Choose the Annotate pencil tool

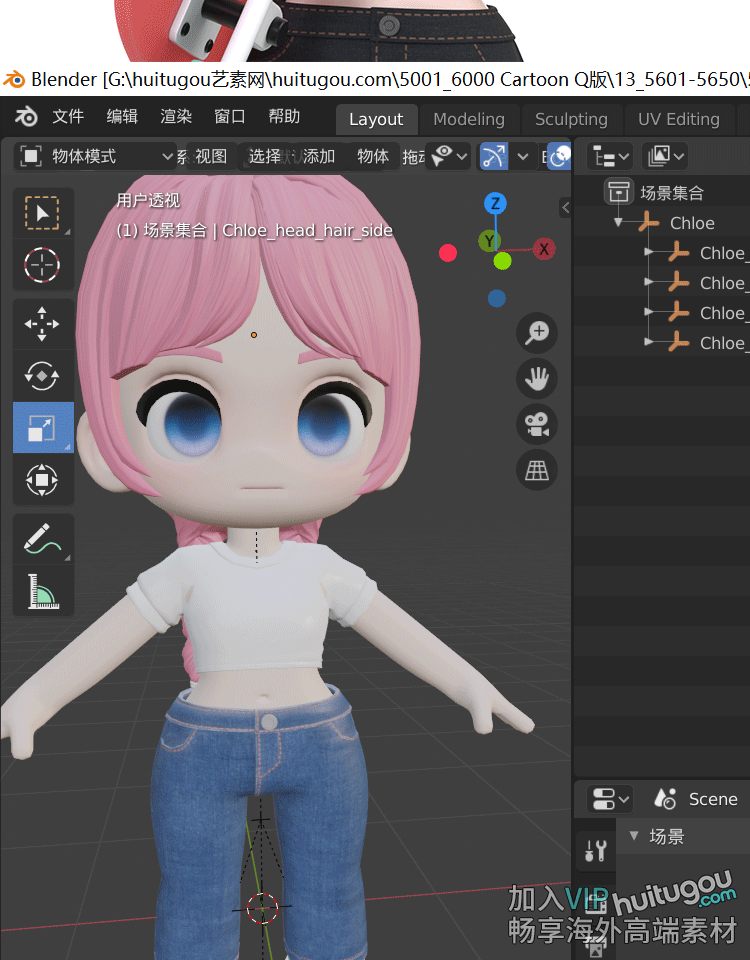click(42, 540)
